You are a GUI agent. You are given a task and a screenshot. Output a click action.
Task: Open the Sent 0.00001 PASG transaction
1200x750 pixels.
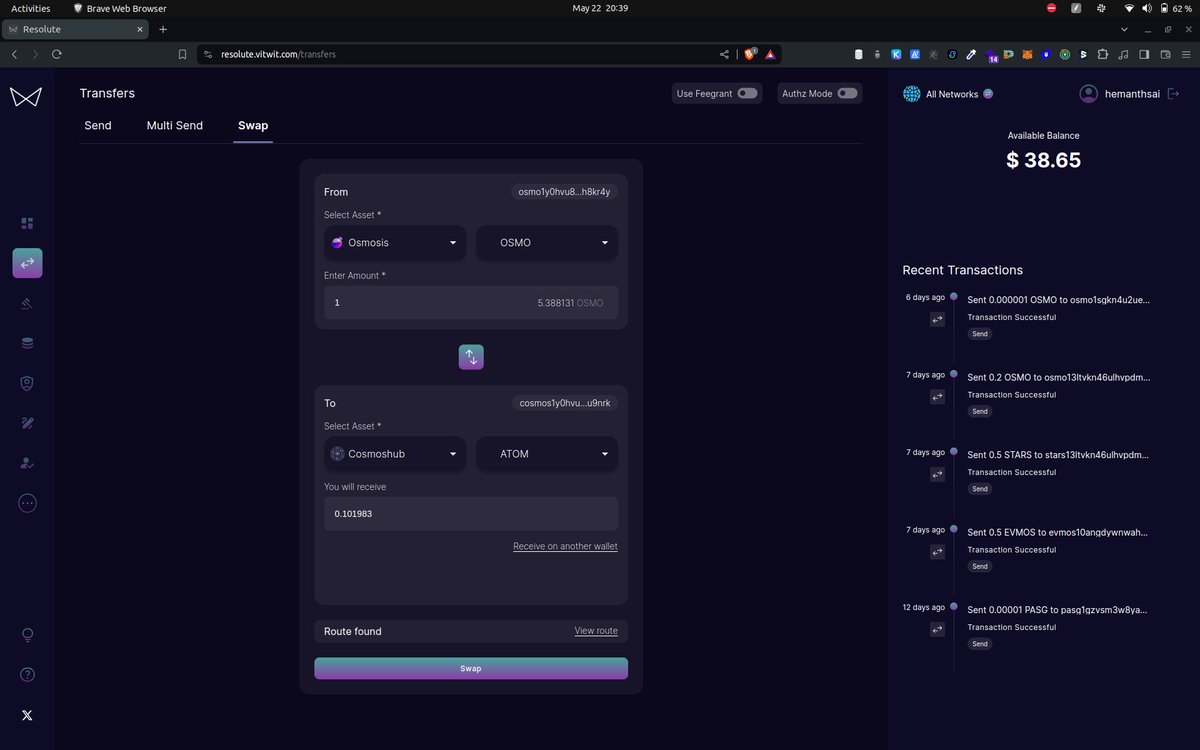click(1058, 609)
